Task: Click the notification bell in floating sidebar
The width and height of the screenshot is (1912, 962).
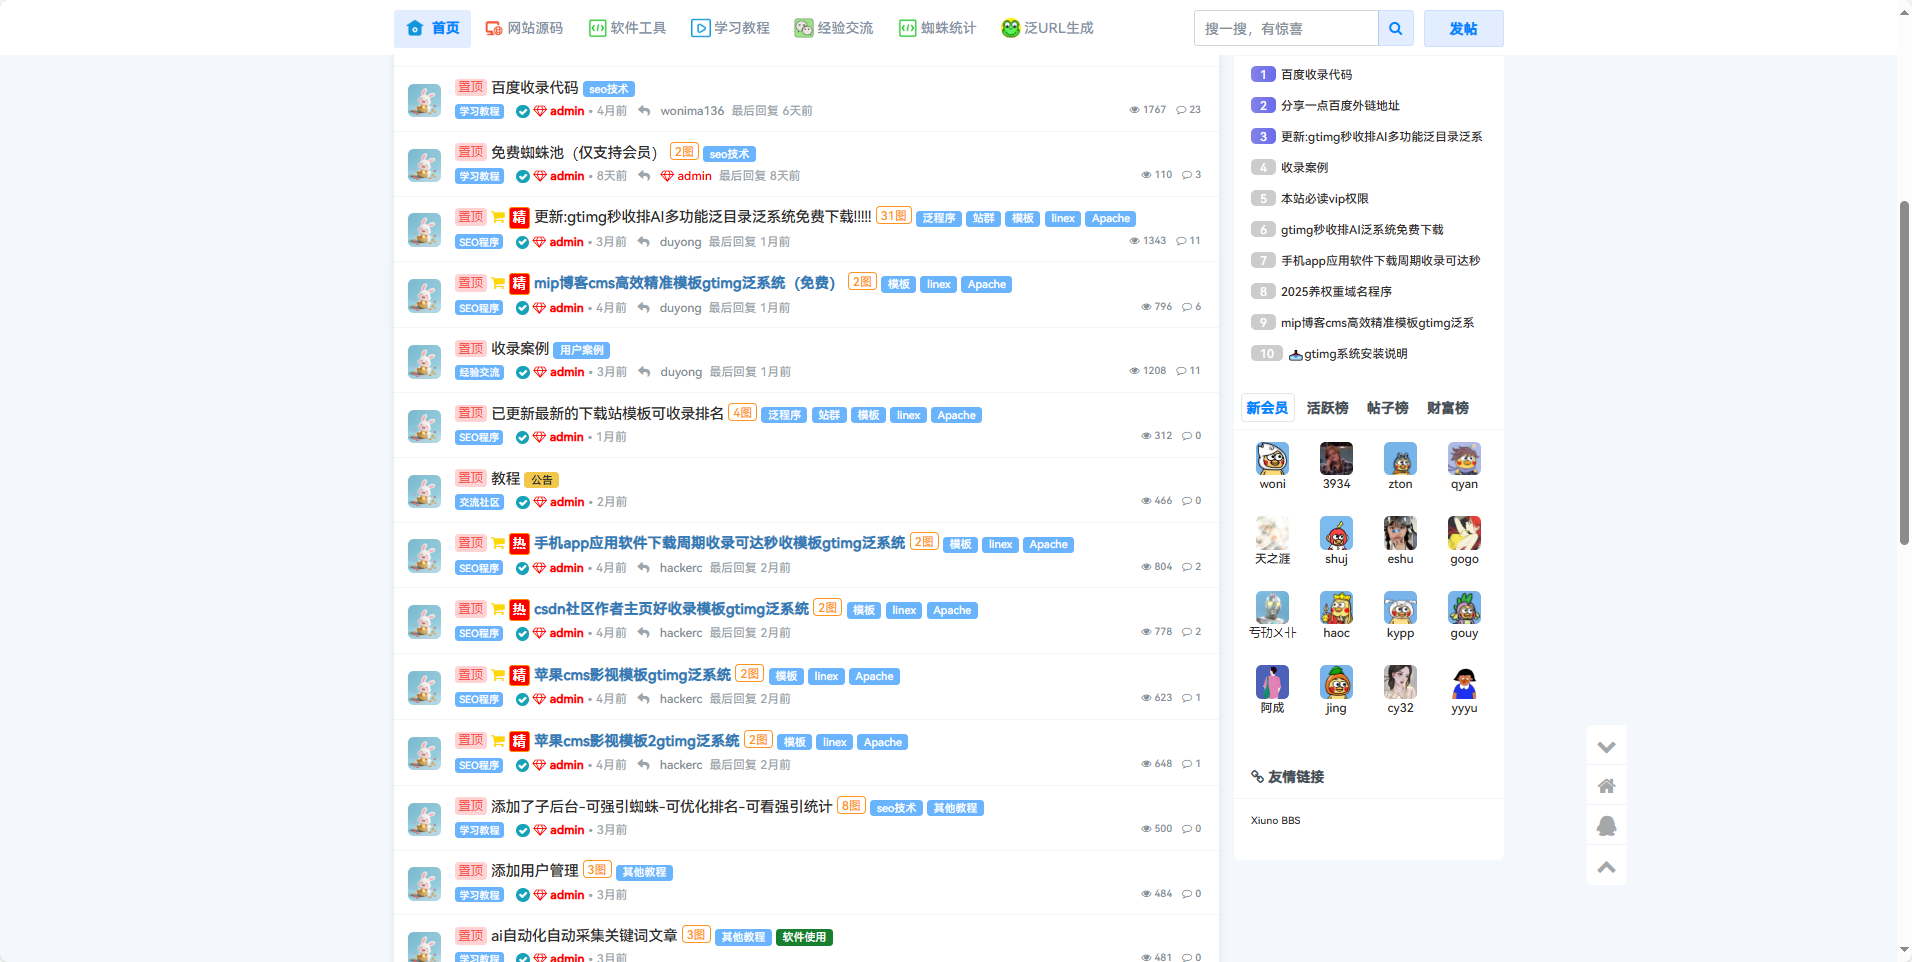Action: (x=1606, y=826)
